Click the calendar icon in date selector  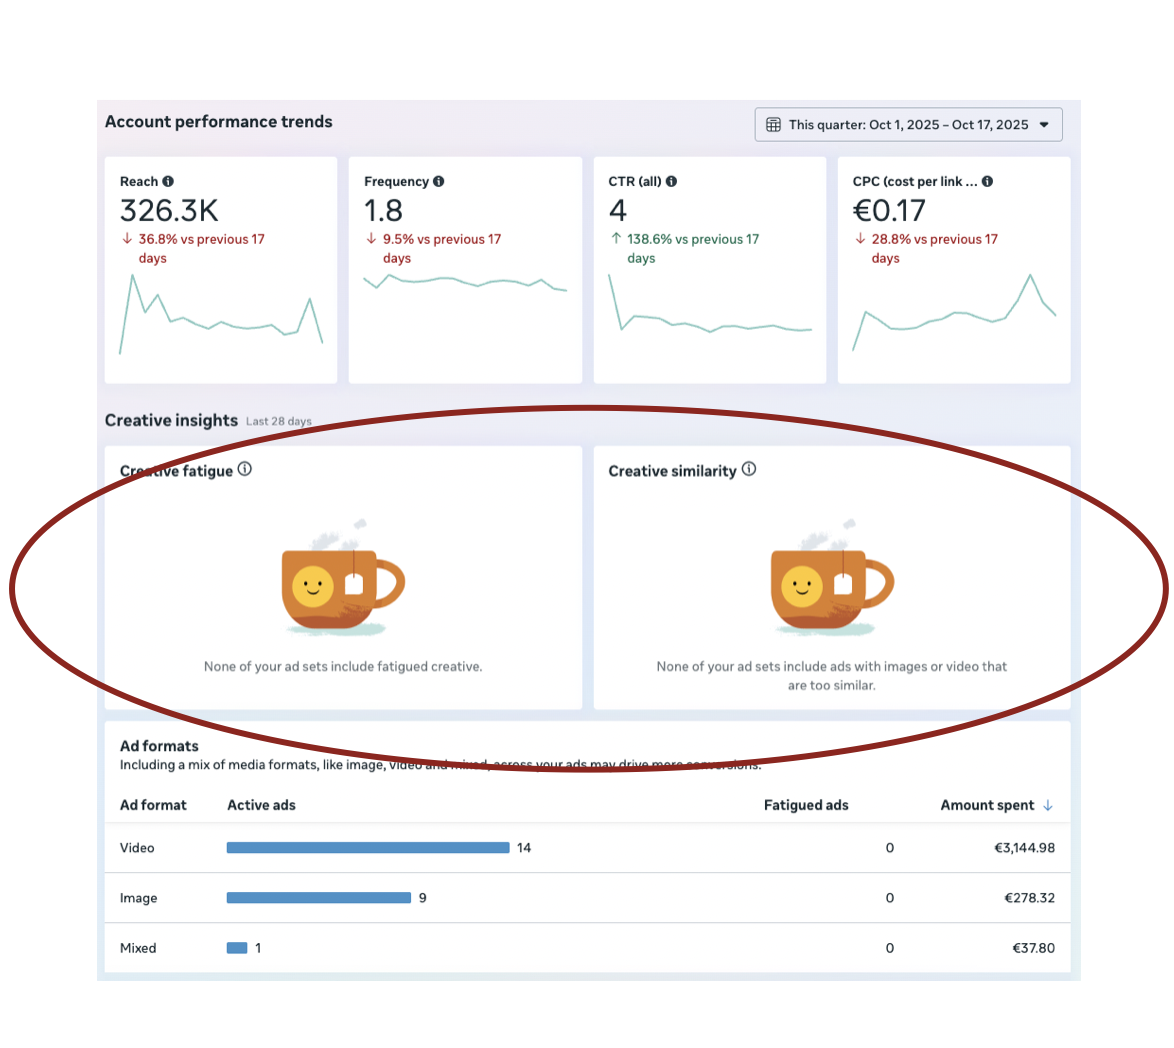point(773,125)
